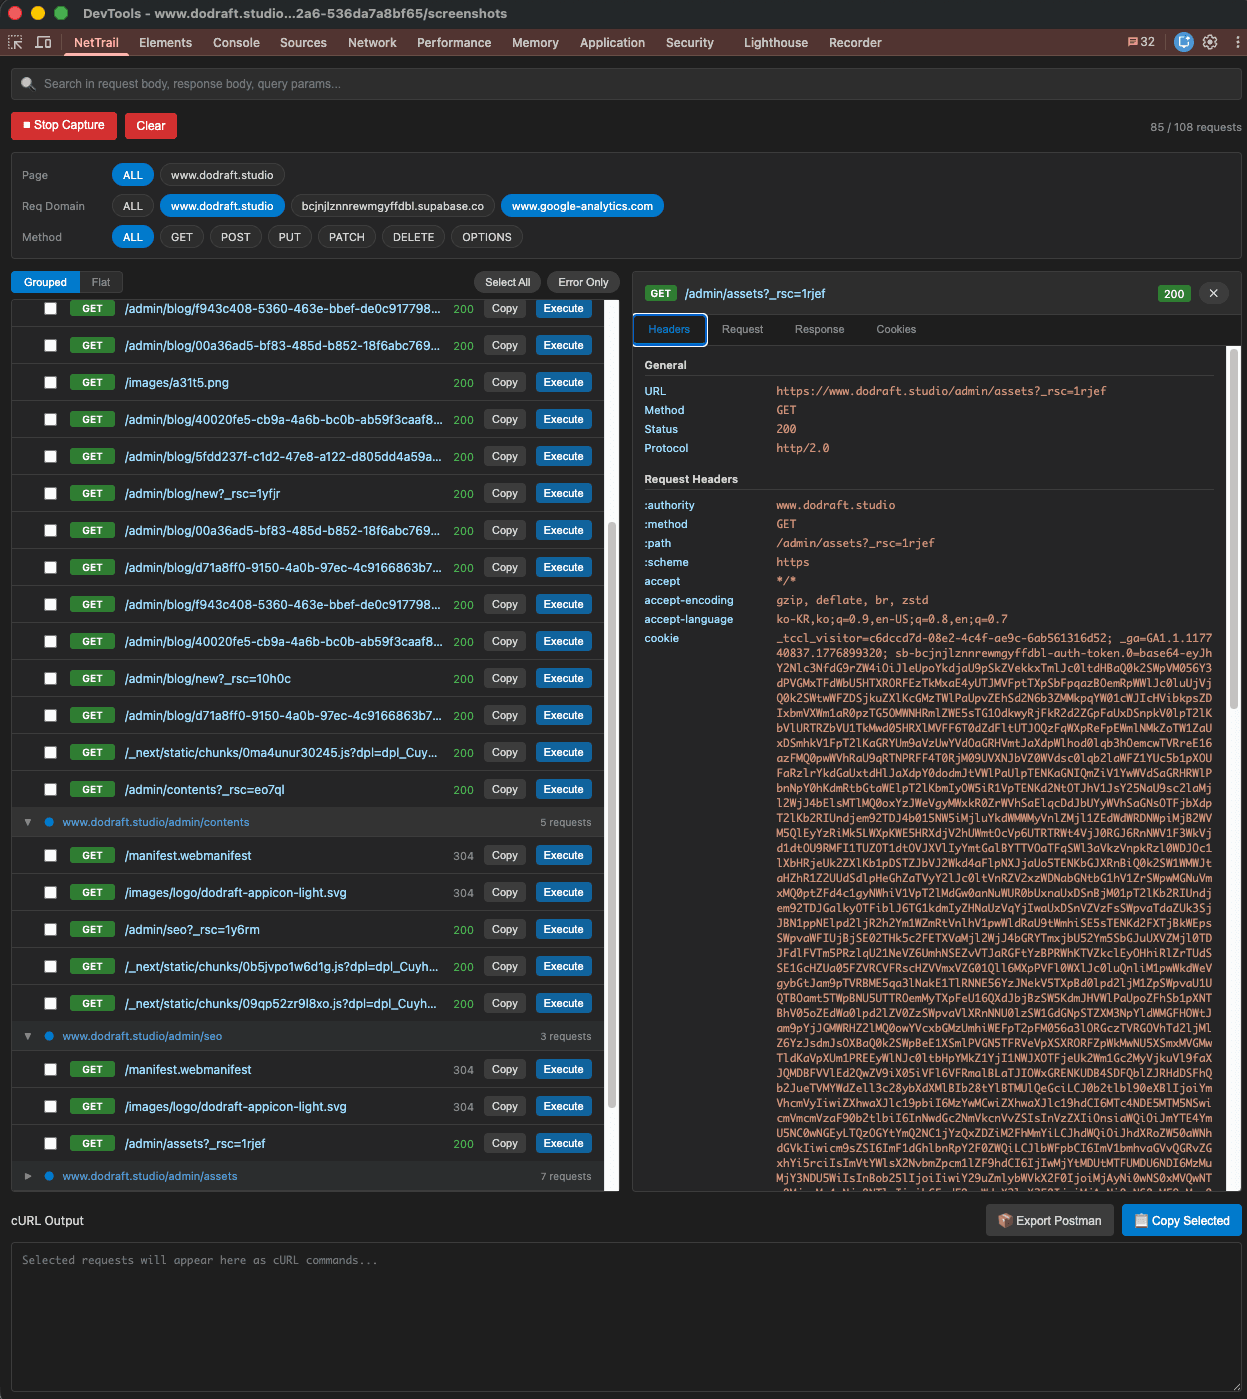Open the Lighthouse panel tab
Screen dimensions: 1247x1399
coord(776,42)
